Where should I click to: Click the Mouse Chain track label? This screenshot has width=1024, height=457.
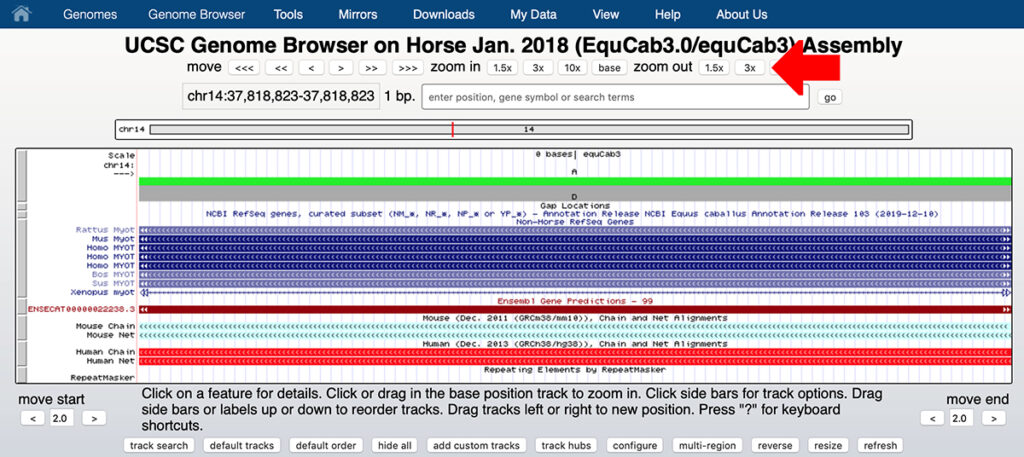(x=106, y=326)
